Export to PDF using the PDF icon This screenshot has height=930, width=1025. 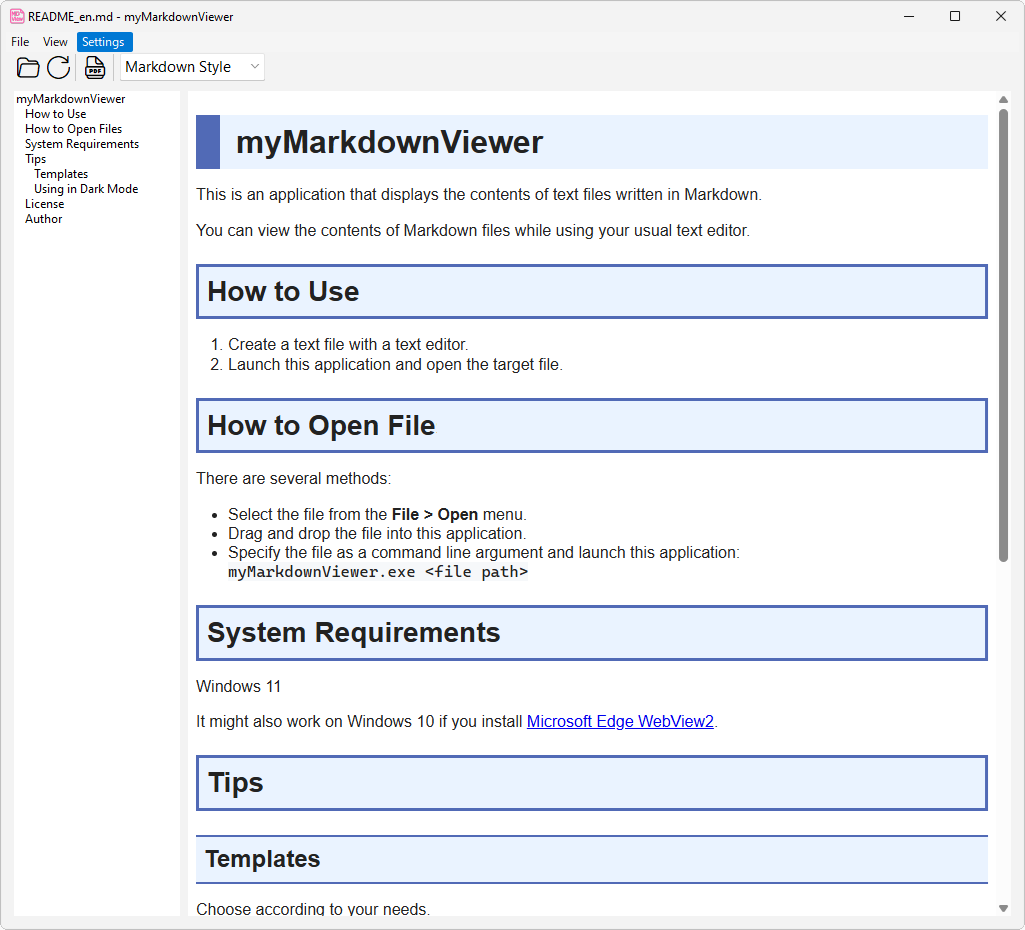(95, 67)
